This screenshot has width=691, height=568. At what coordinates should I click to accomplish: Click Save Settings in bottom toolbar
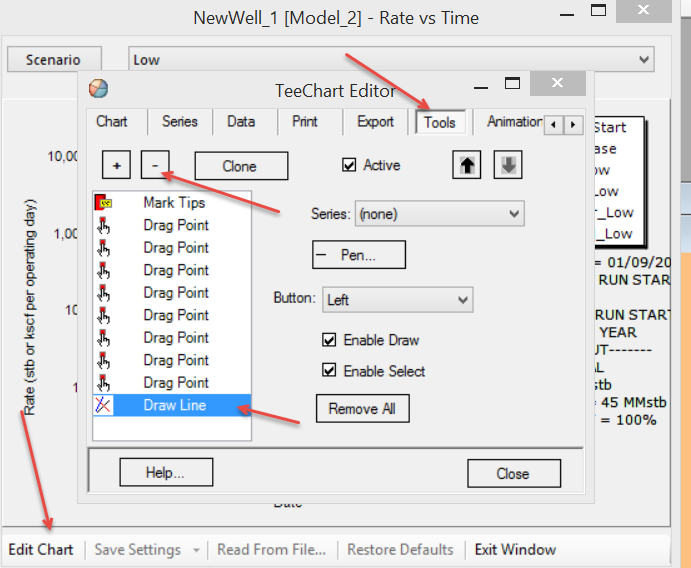(x=137, y=549)
